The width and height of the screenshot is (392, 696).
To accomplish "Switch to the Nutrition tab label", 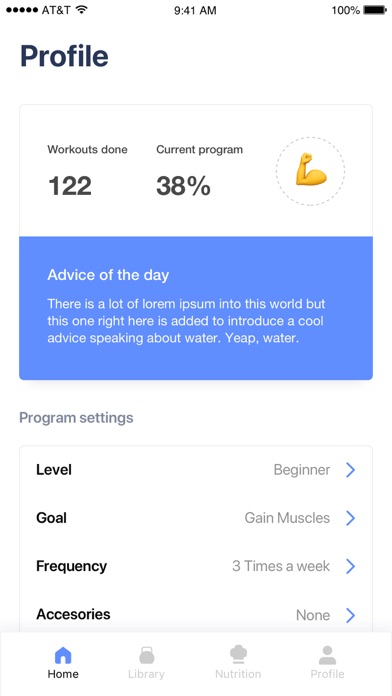I will coord(238,674).
